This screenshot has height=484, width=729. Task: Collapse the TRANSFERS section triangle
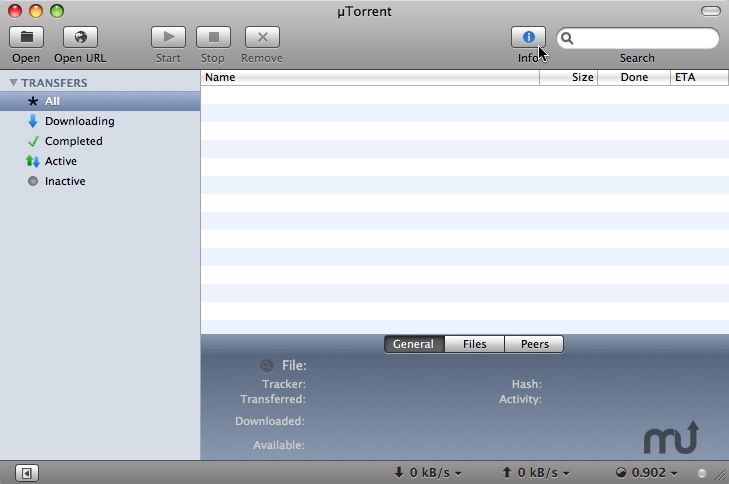pyautogui.click(x=13, y=83)
